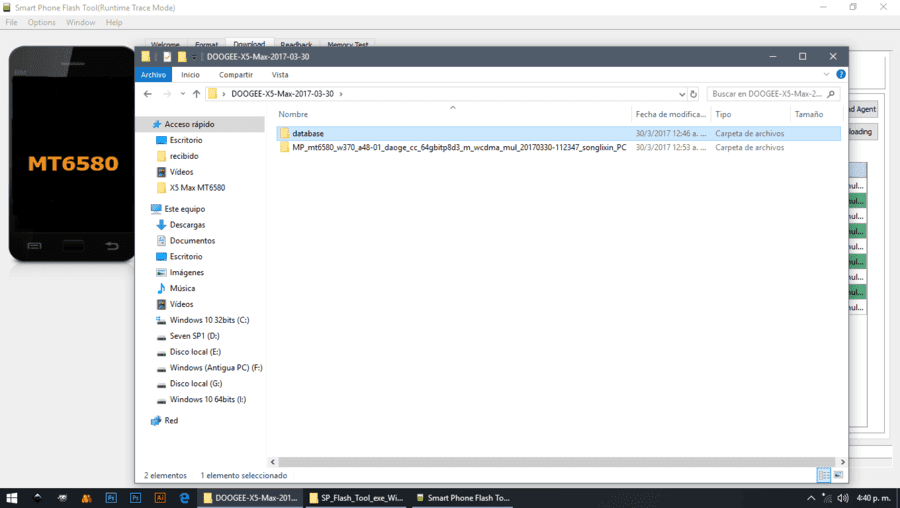
Task: Select the database folder
Action: (558, 133)
